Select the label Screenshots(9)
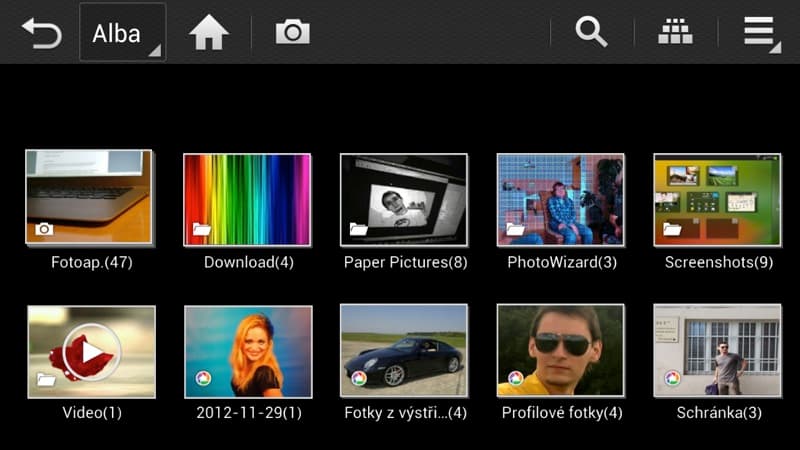 tap(719, 262)
